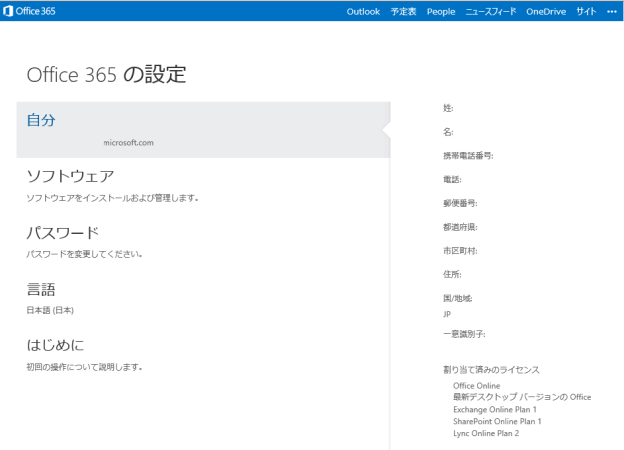This screenshot has width=624, height=450.
Task: Click the Office 365 の設定 page heading
Action: [x=106, y=74]
